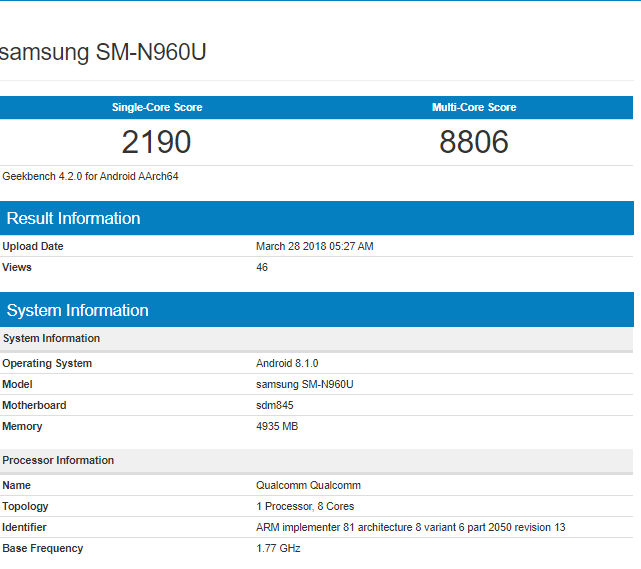Click the Operating System label
The width and height of the screenshot is (641, 569).
[47, 363]
